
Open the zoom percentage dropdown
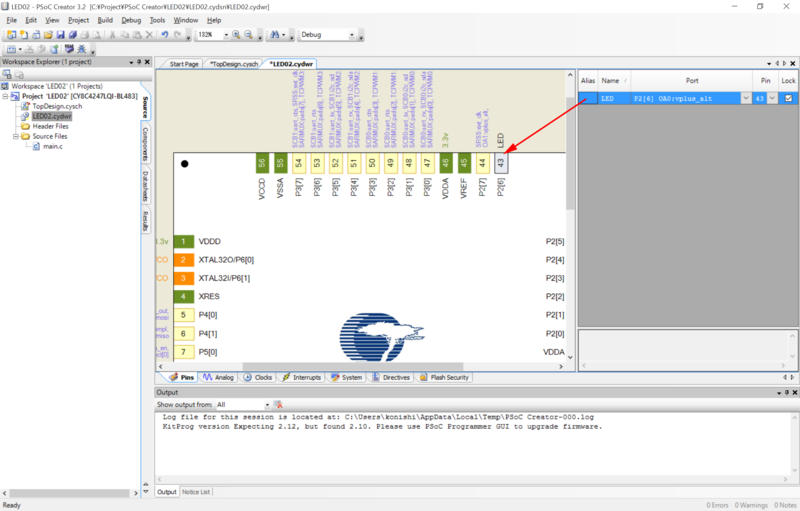(x=226, y=35)
